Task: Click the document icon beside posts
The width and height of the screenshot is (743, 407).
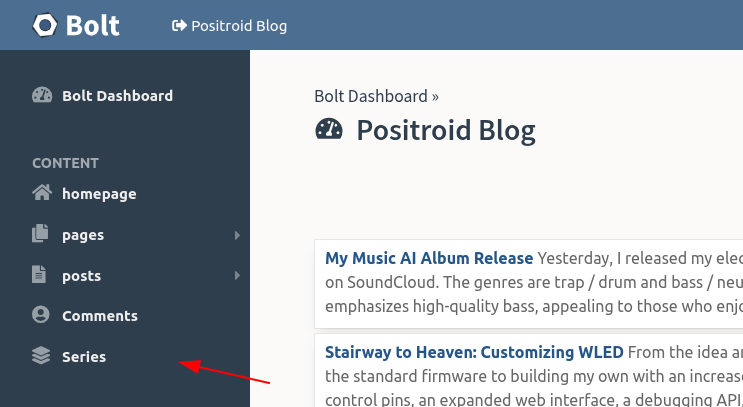Action: tap(39, 275)
